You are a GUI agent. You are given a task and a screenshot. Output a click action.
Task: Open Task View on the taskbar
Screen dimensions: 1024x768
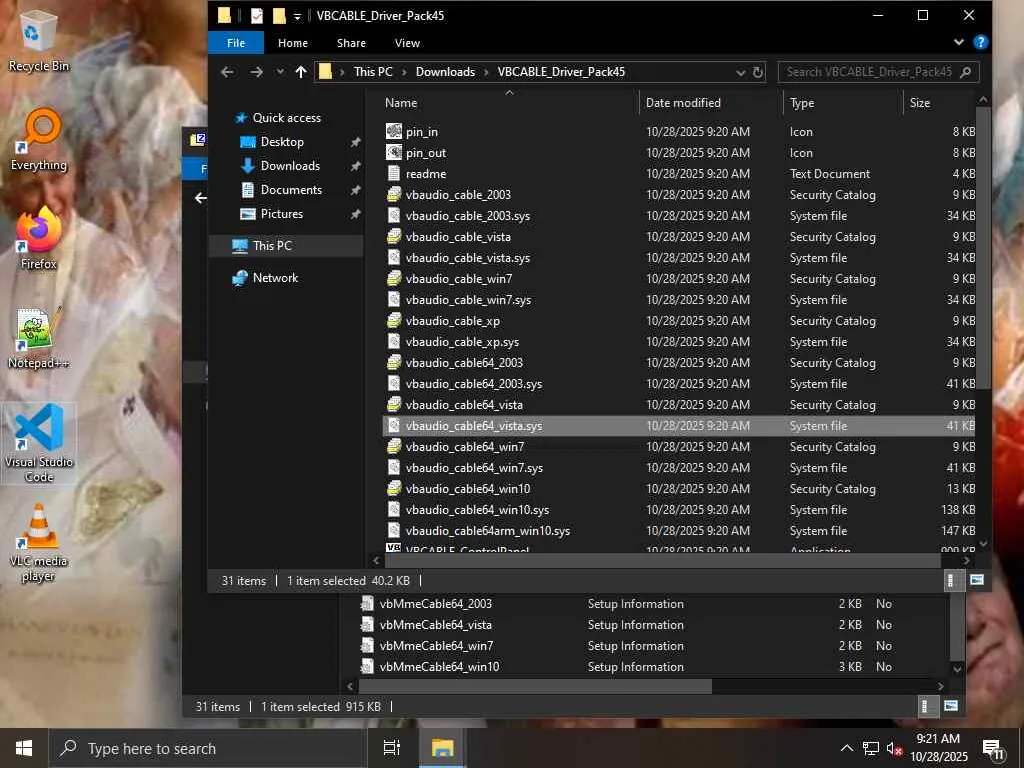[392, 748]
